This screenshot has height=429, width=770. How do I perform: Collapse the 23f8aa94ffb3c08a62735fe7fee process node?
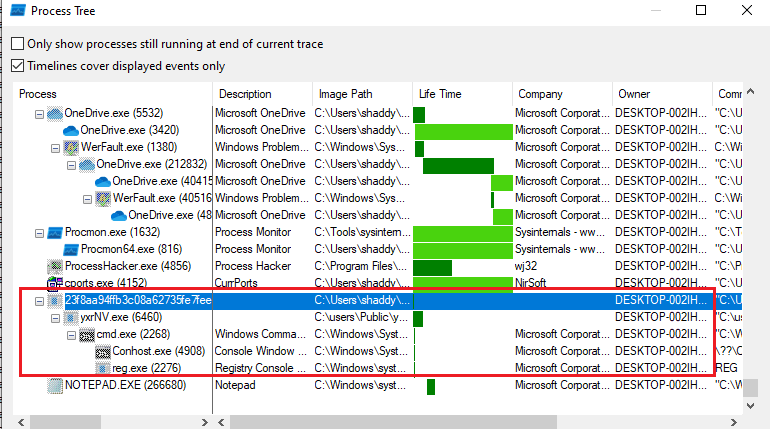(x=39, y=301)
